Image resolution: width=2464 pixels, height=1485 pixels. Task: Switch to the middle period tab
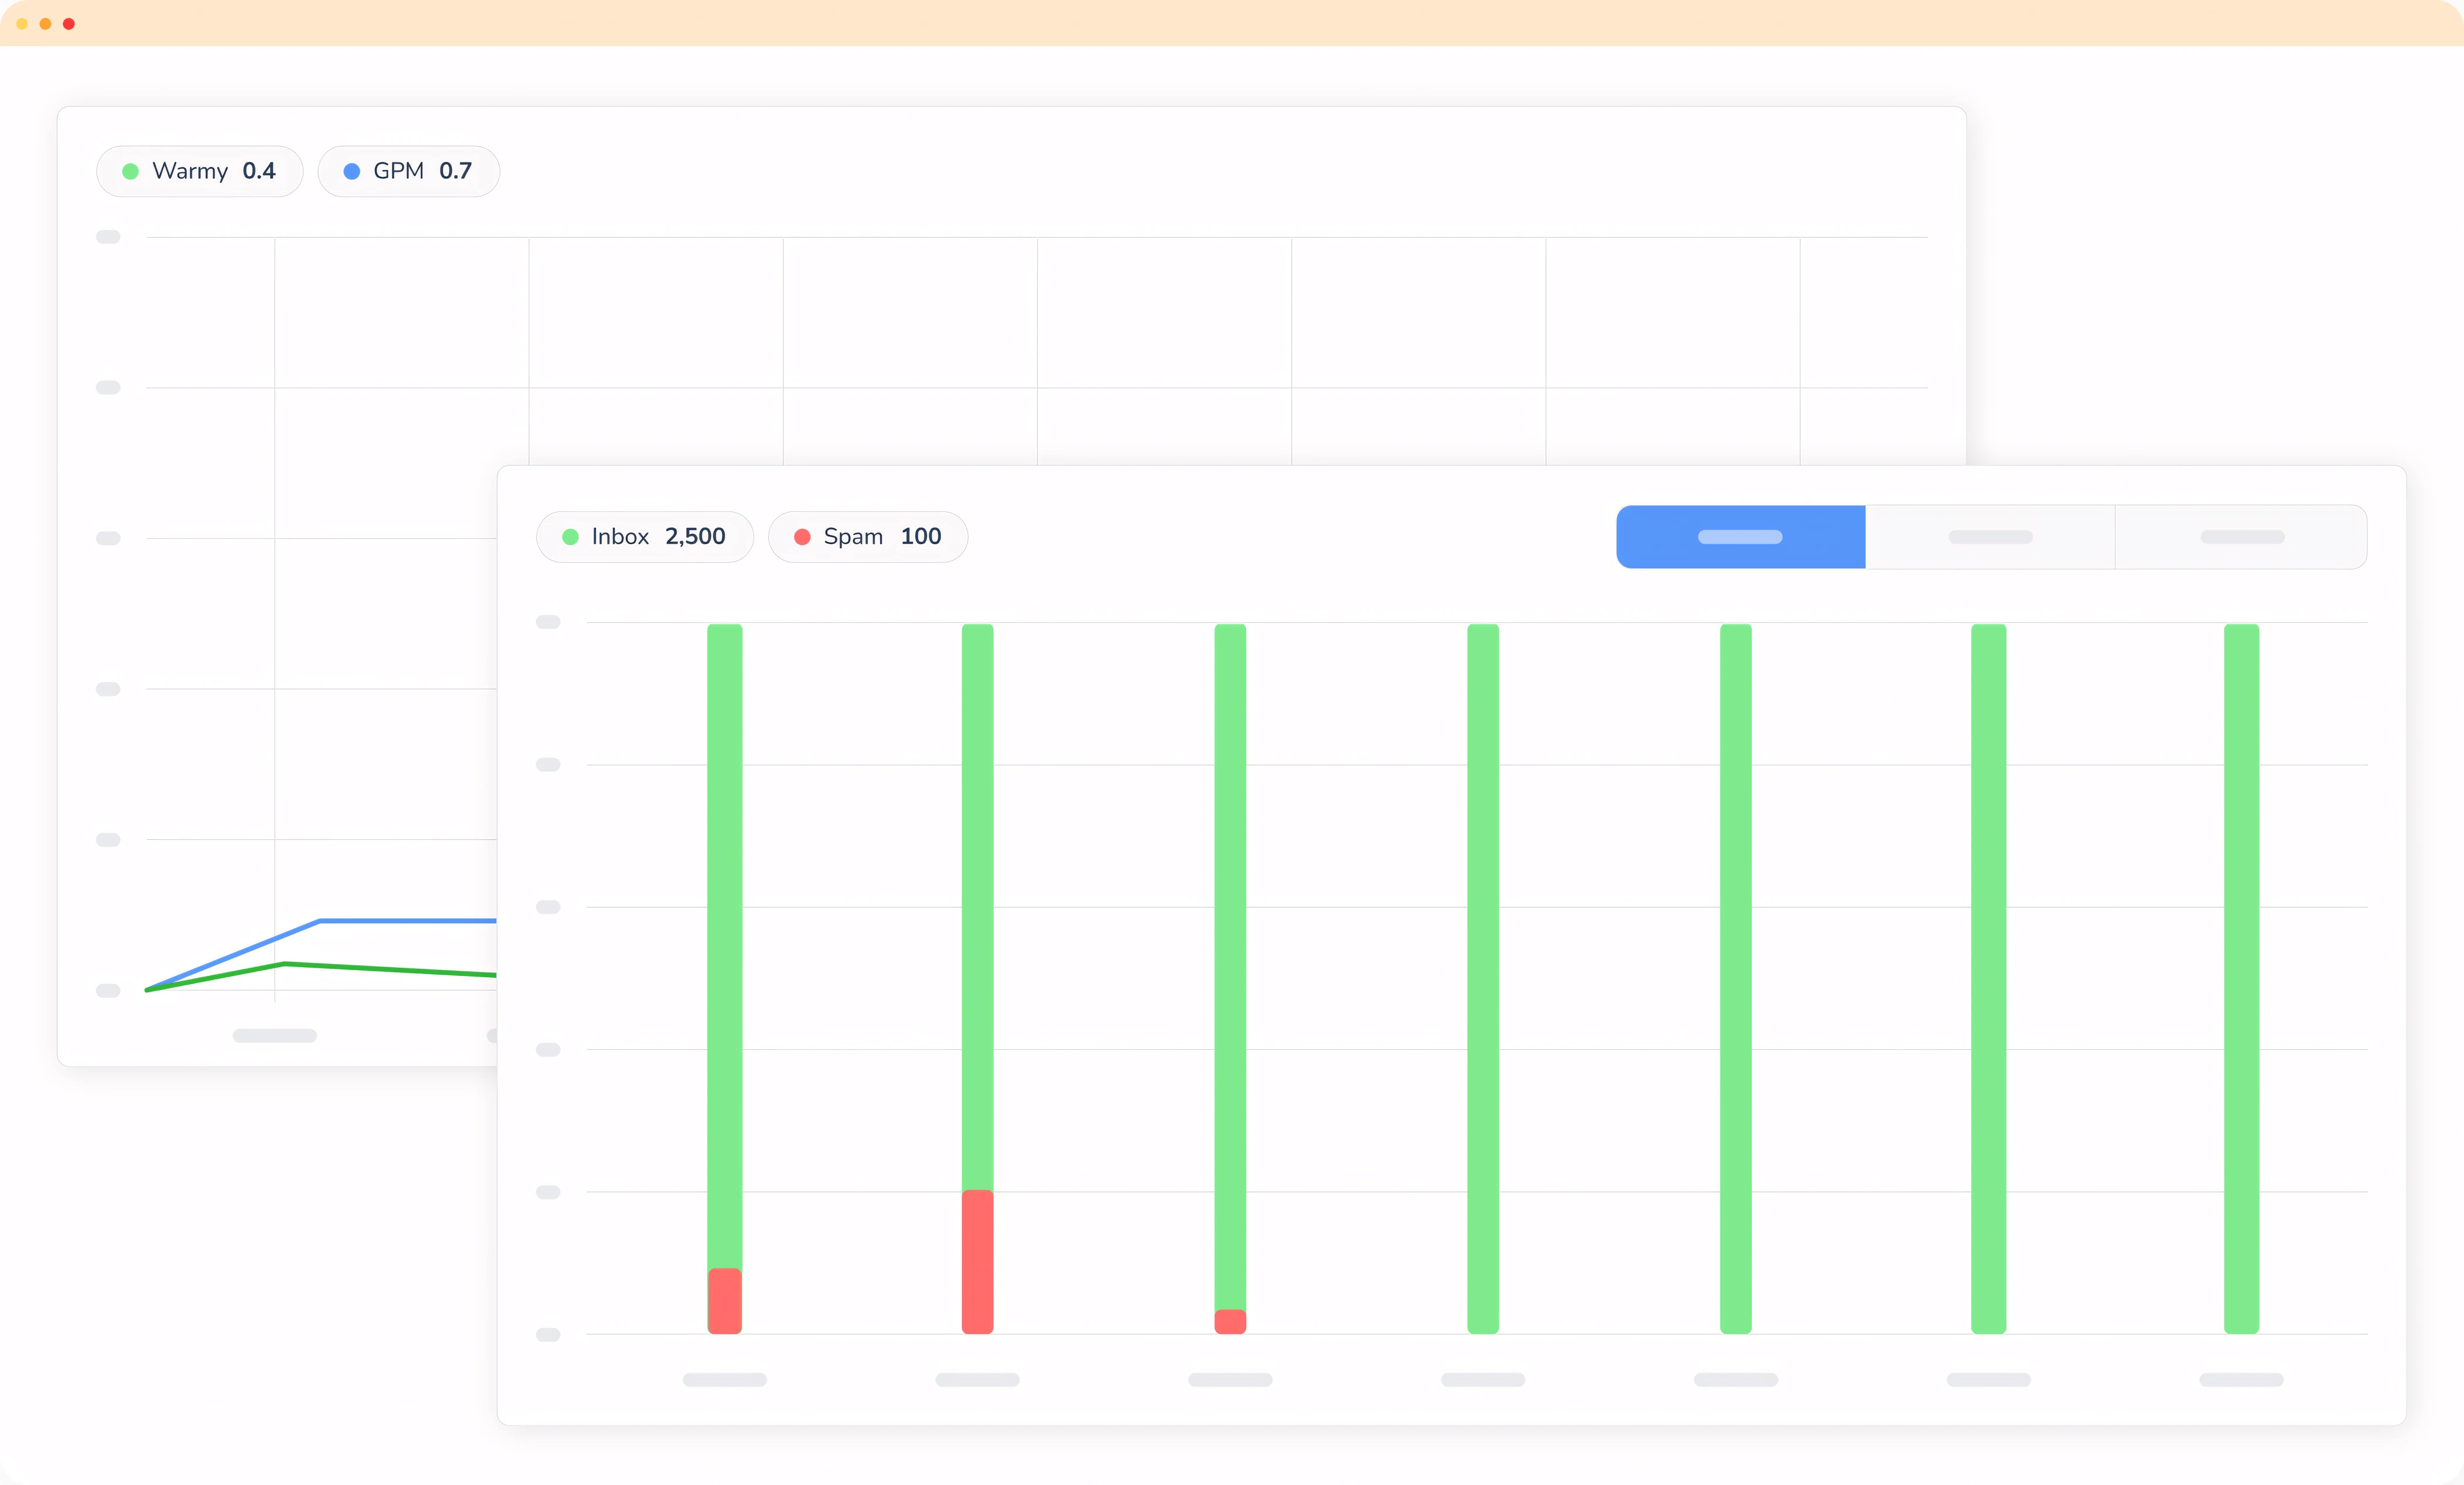click(x=1990, y=537)
